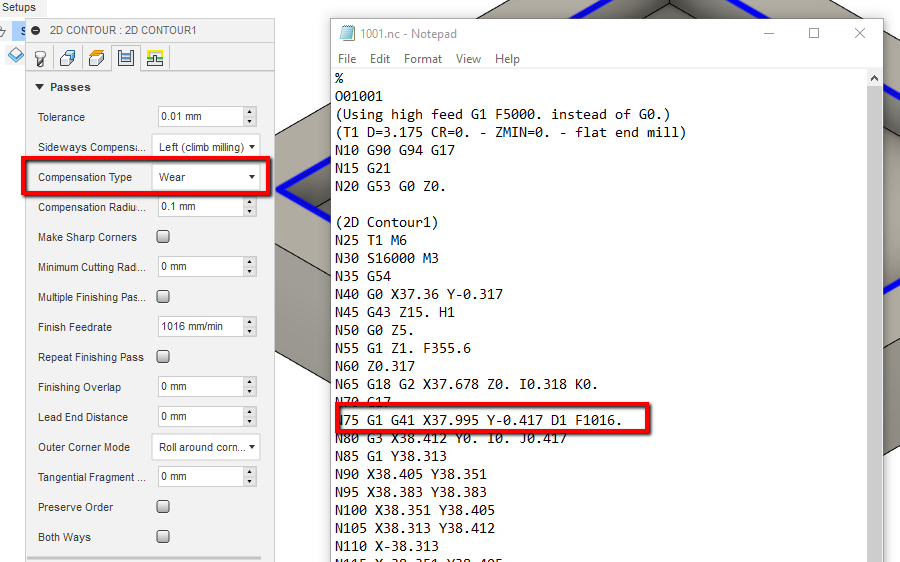Click the N55 G1 Z1. F355.6 line
900x562 pixels.
403,348
